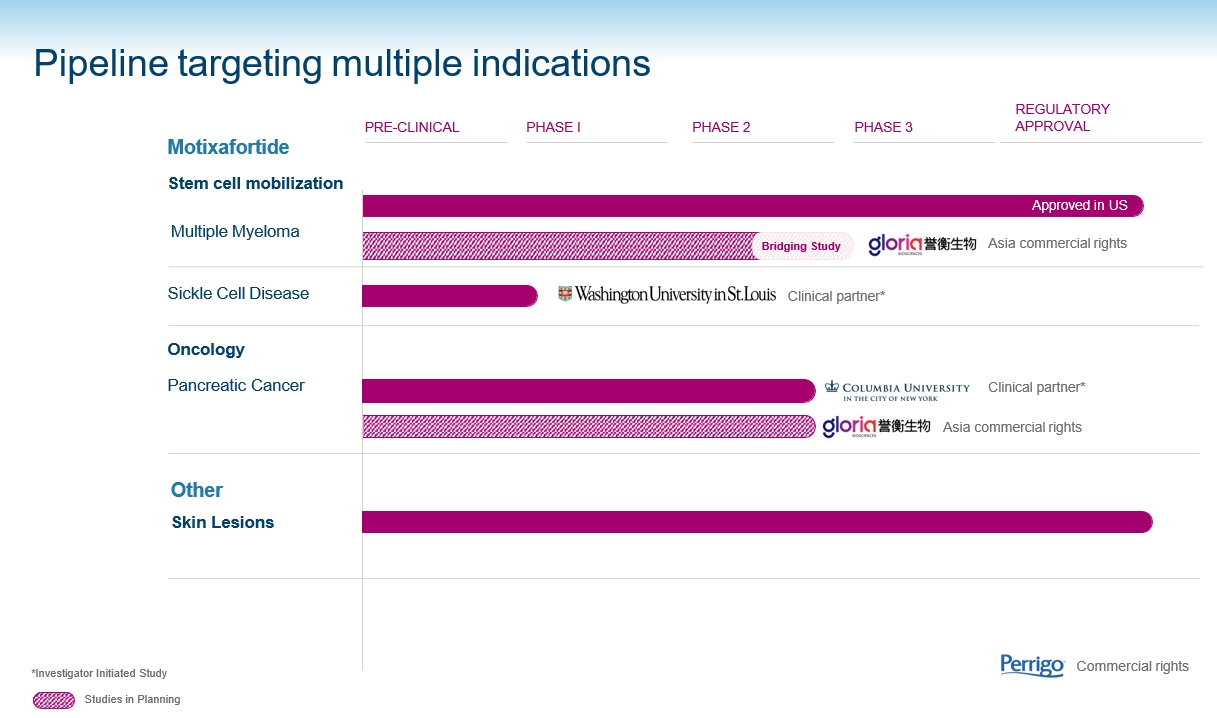The width and height of the screenshot is (1217, 718).
Task: Select the Bridging Study label
Action: coord(801,246)
